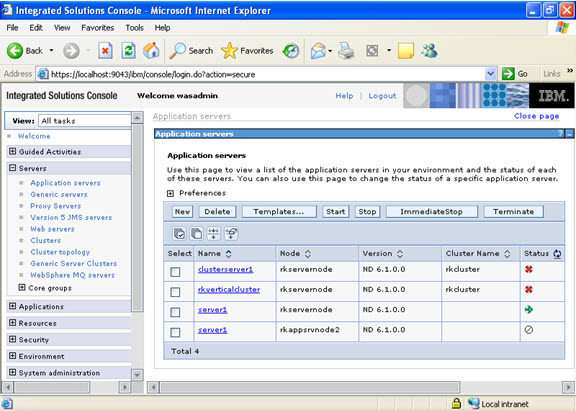Click navigation panel scroll down arrow
Viewport: 576px width, 411px height.
[137, 375]
